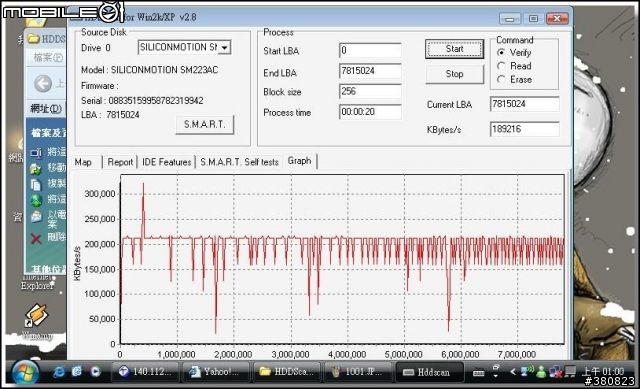
Task: Open the IDE Features tab
Action: click(167, 162)
